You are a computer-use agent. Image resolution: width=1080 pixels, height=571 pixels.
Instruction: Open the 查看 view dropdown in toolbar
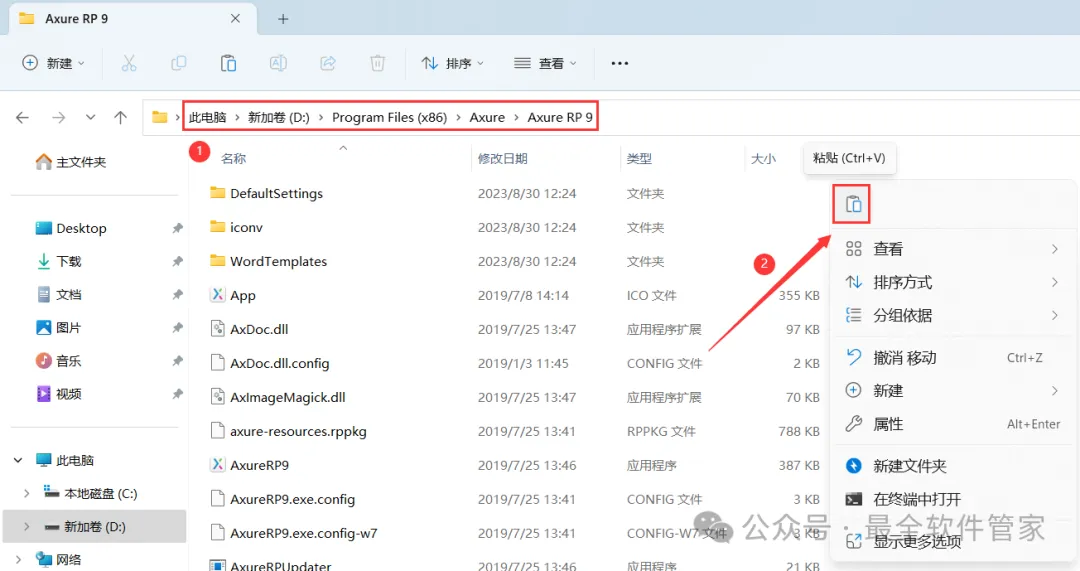(545, 63)
